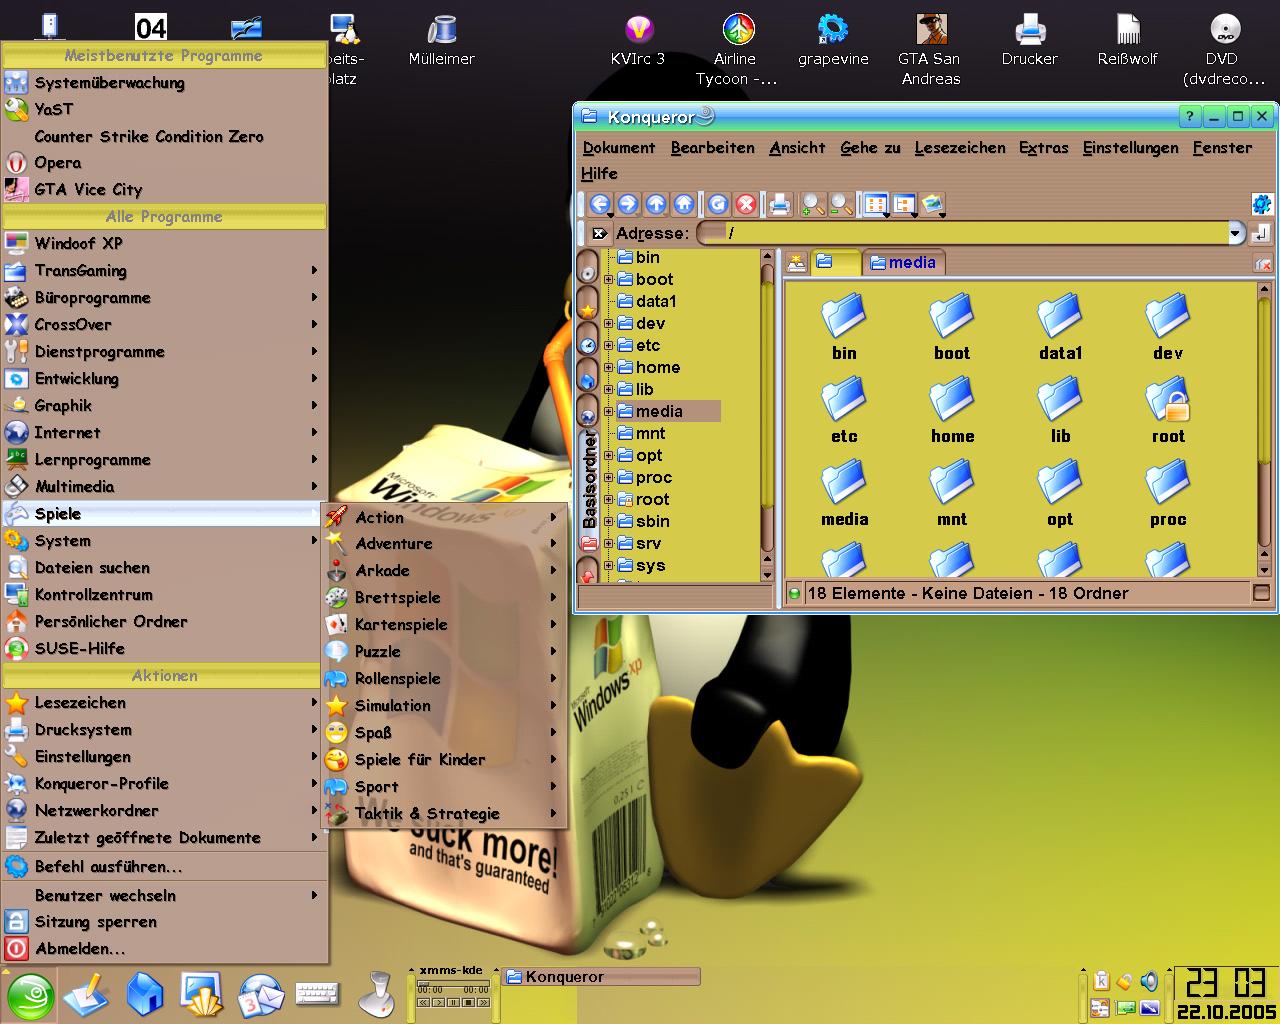
Task: Print the current view via printer icon
Action: pyautogui.click(x=780, y=204)
